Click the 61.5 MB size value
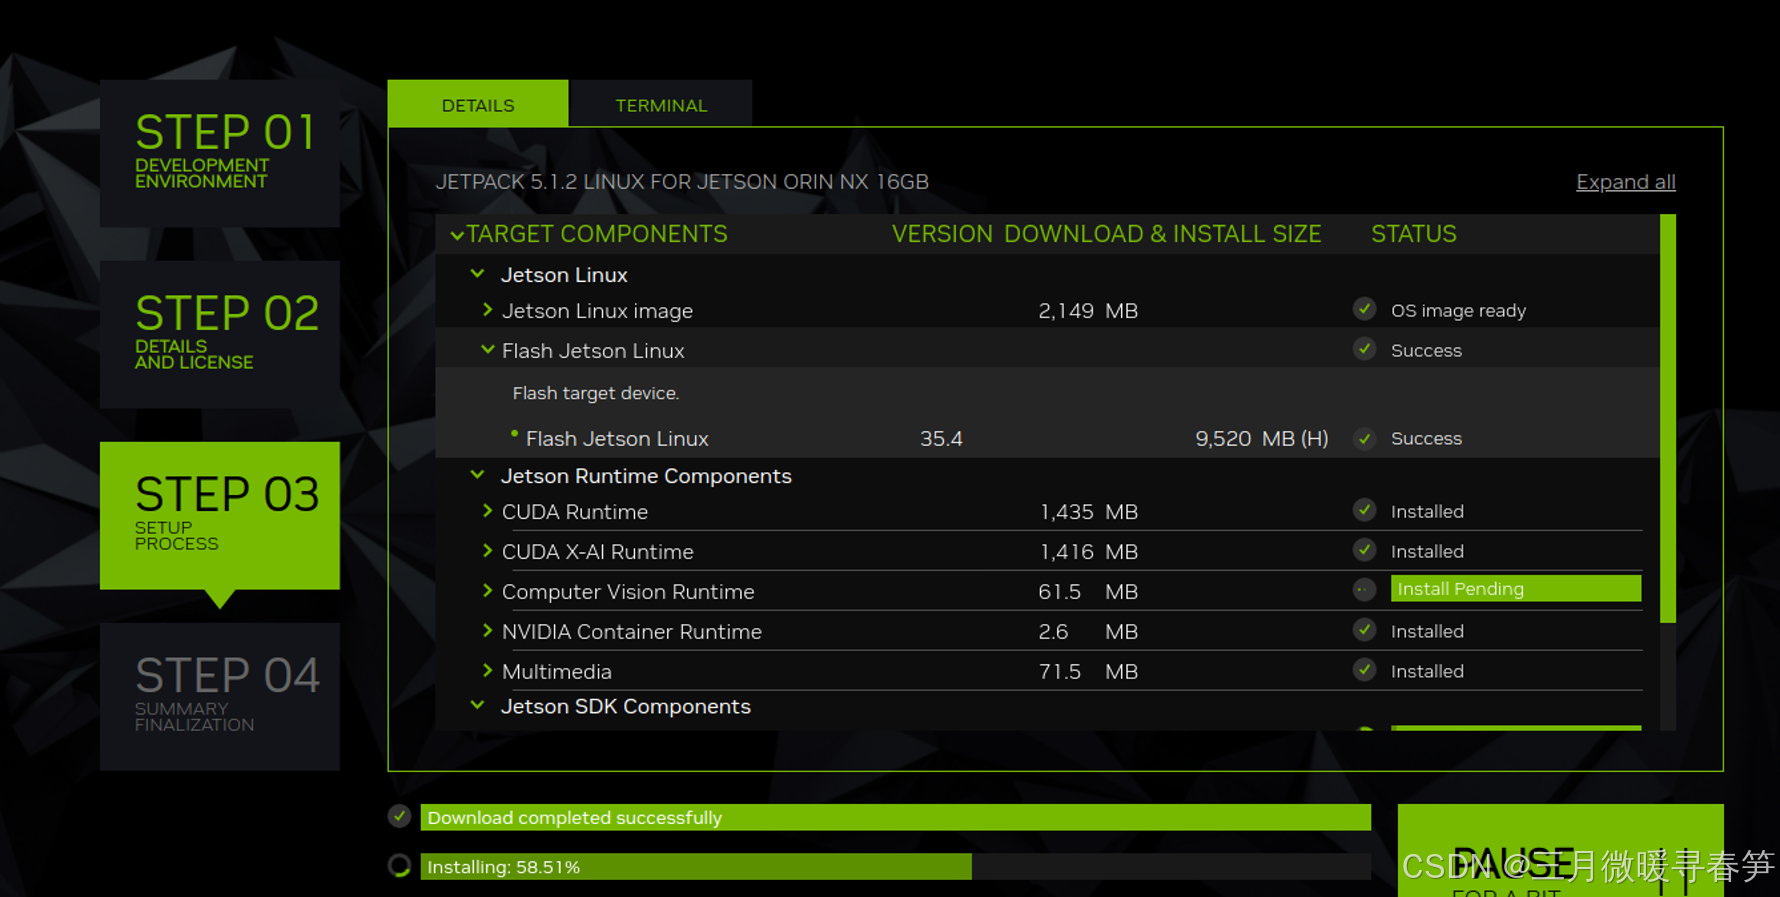Image resolution: width=1780 pixels, height=897 pixels. point(1088,592)
